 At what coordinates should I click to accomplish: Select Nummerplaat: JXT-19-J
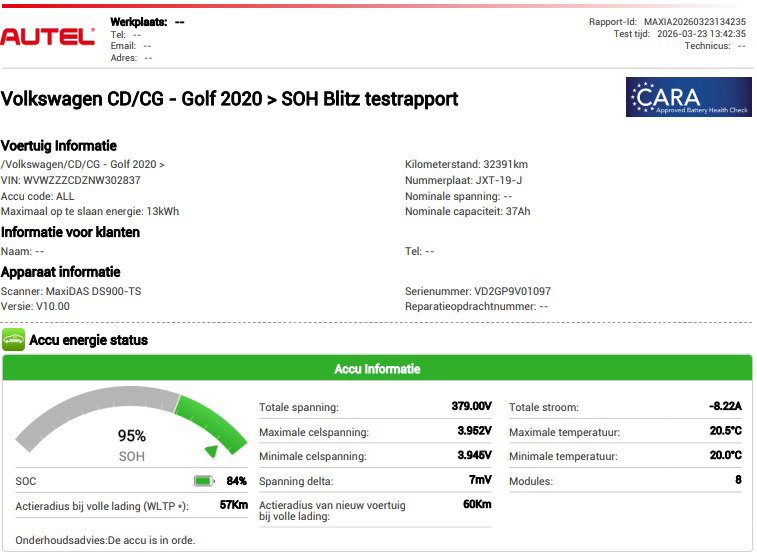[x=463, y=181]
